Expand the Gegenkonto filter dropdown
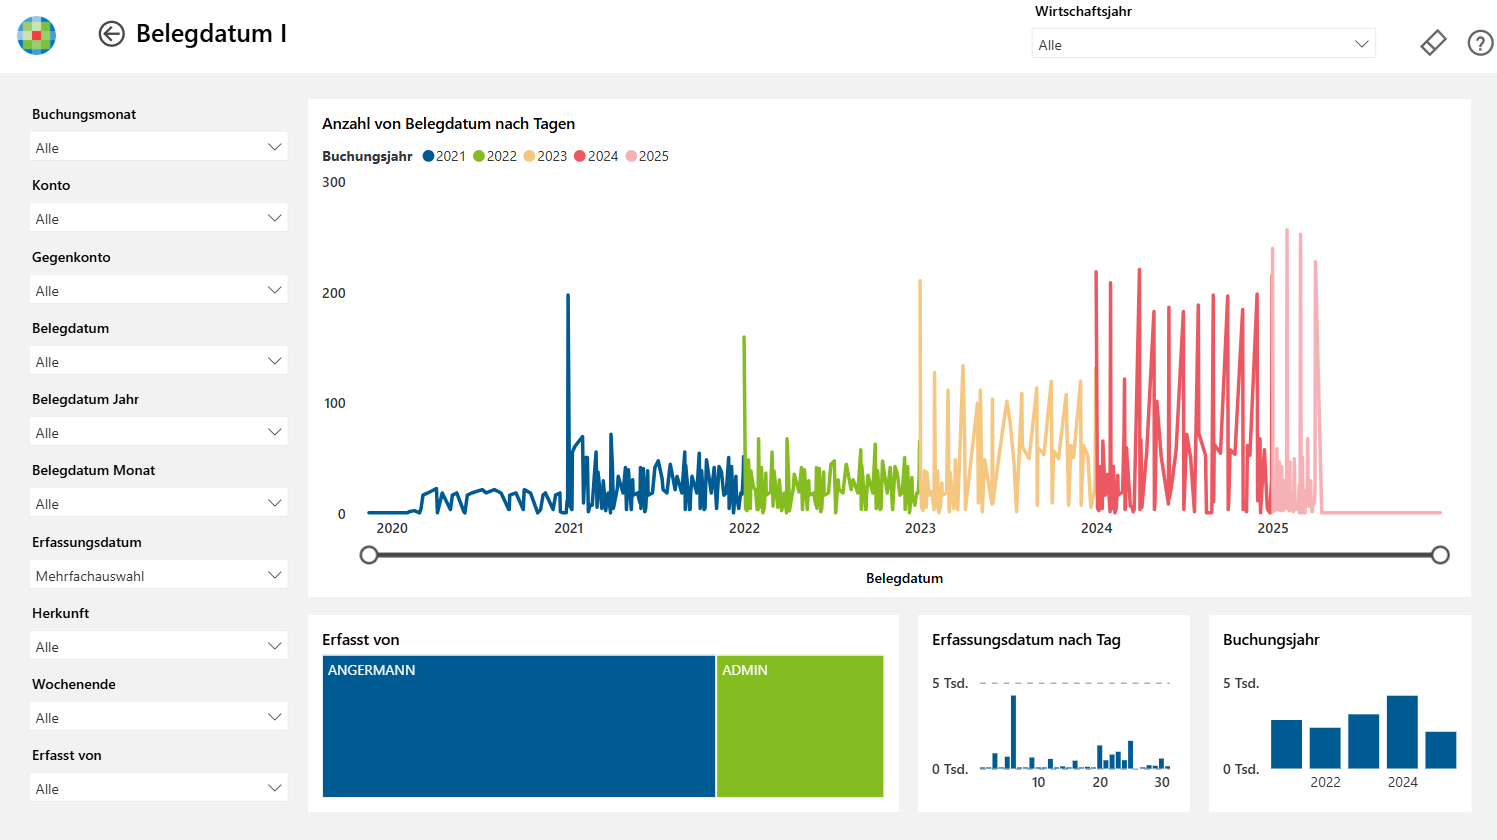The image size is (1497, 840). (159, 290)
